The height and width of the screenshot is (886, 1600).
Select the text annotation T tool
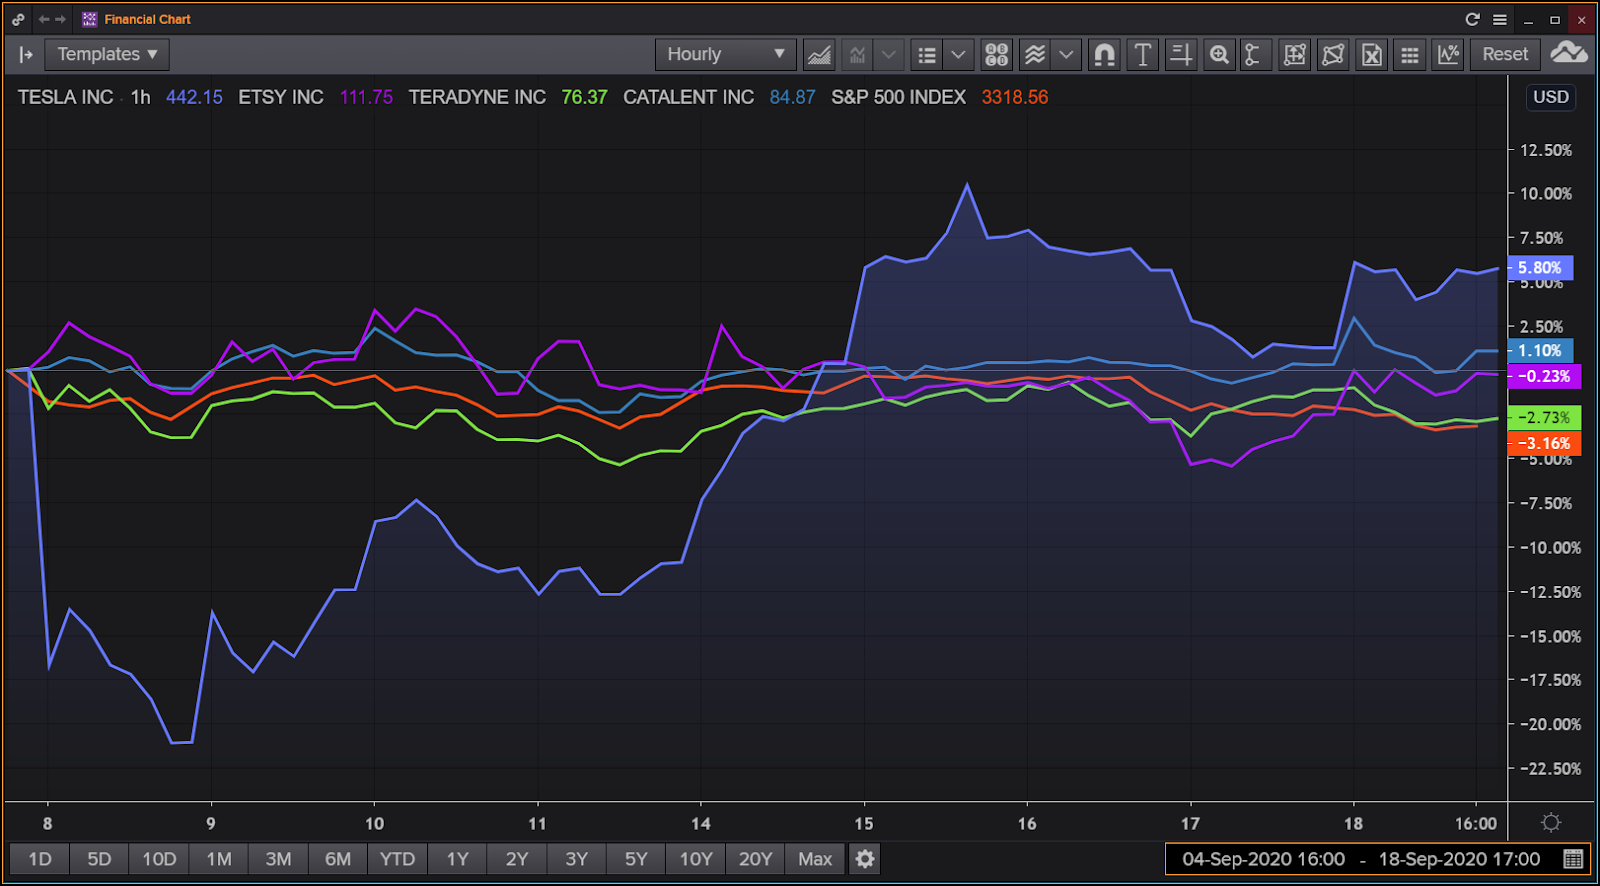(x=1142, y=55)
